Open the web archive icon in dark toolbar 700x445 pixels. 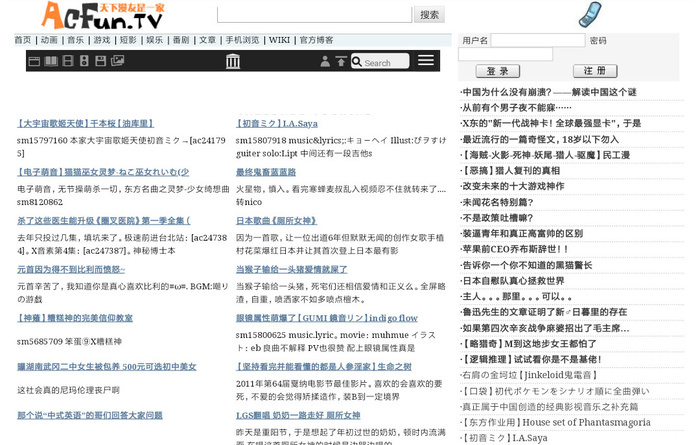34,61
